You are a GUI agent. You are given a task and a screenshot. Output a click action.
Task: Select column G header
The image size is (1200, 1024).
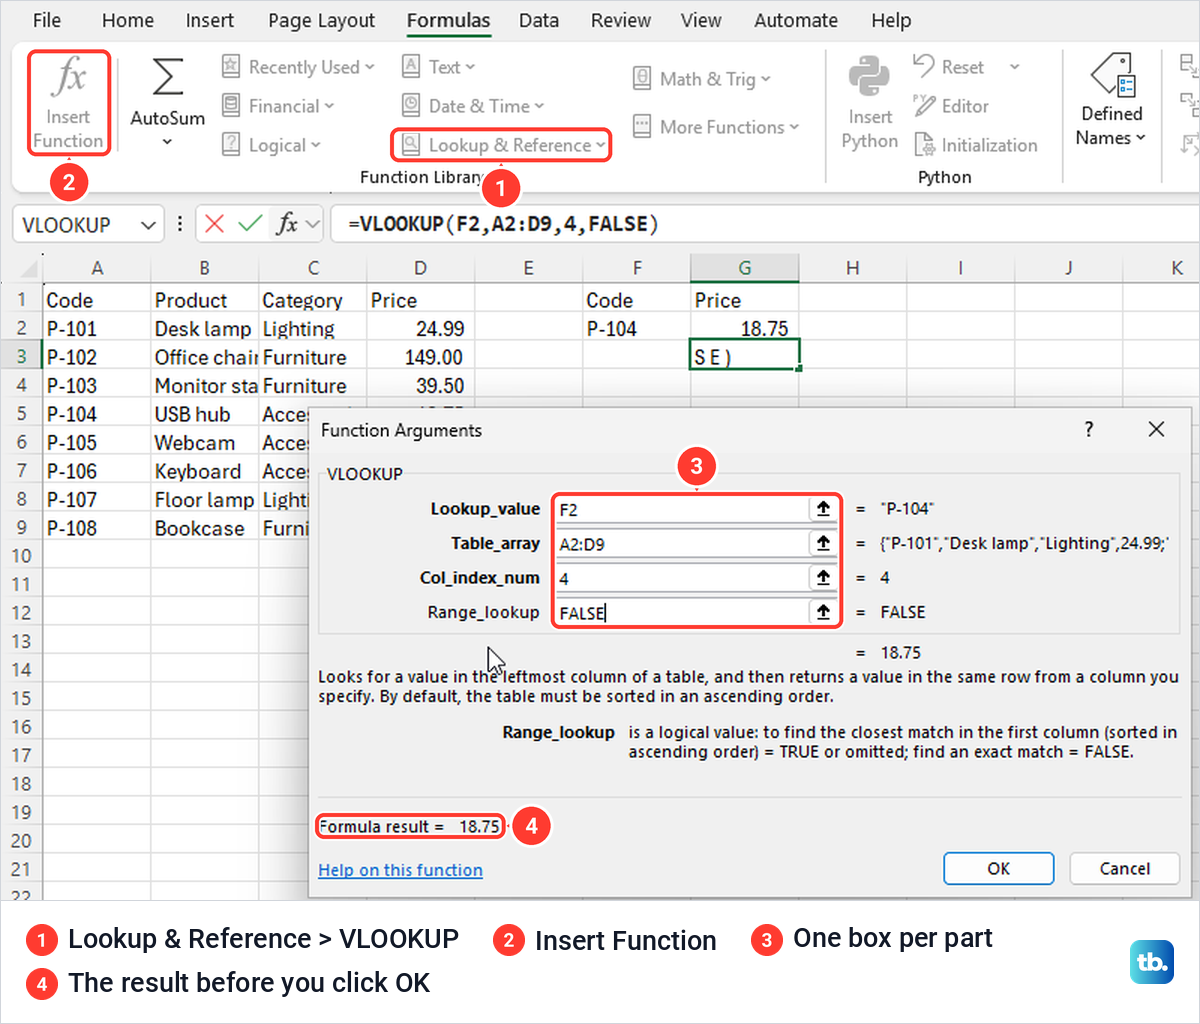click(745, 268)
